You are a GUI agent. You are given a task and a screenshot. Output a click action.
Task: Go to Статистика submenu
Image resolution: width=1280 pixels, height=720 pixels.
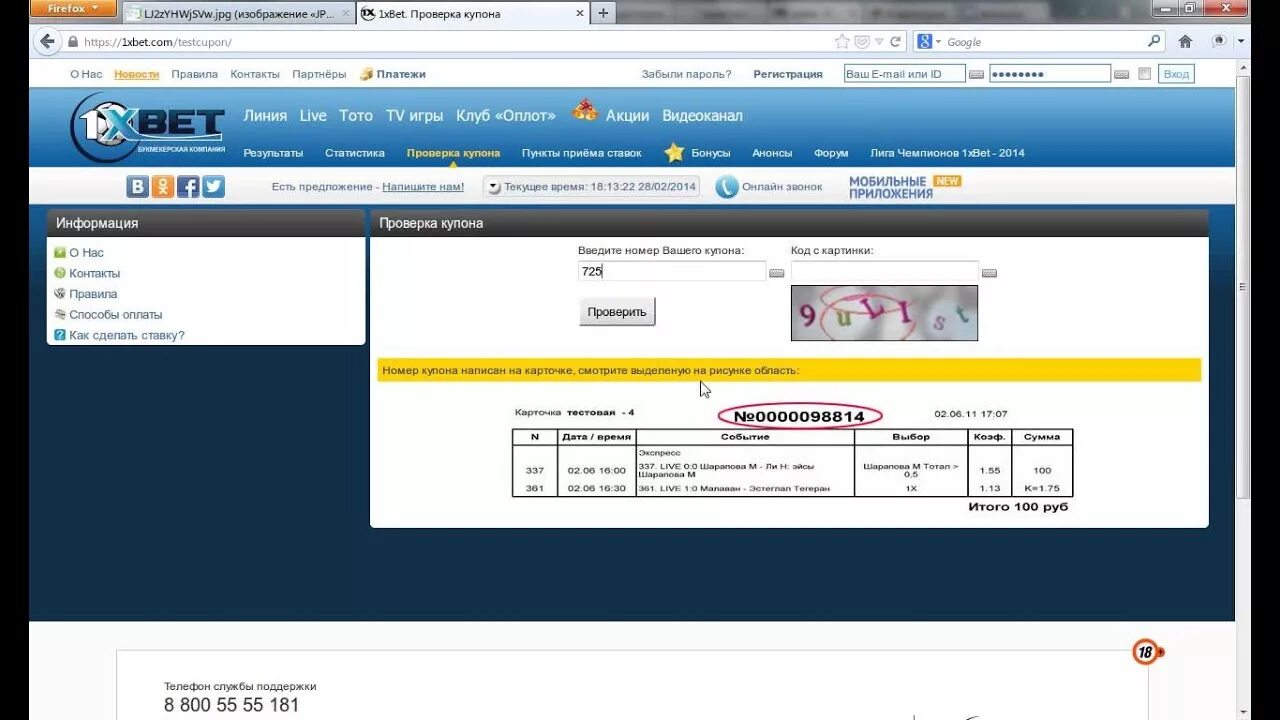[355, 153]
